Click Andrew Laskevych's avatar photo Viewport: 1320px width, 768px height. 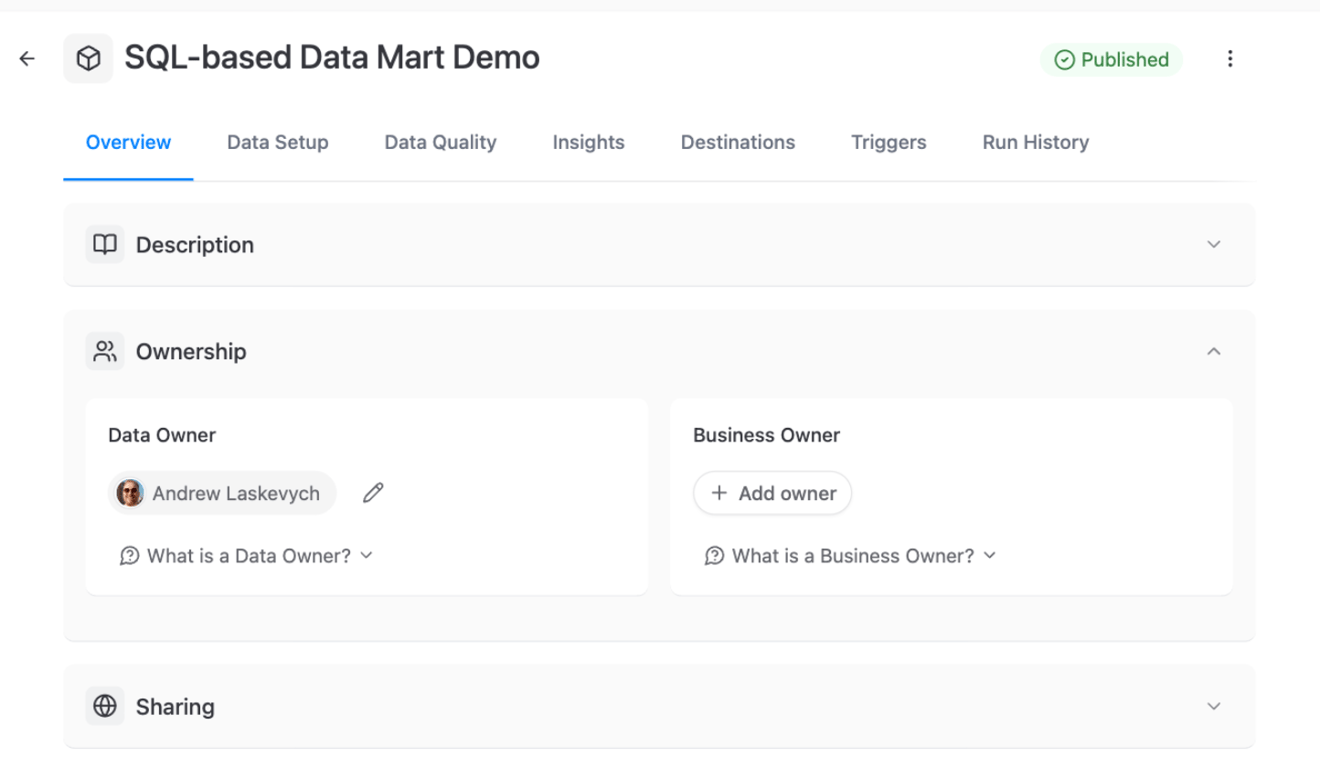[130, 493]
